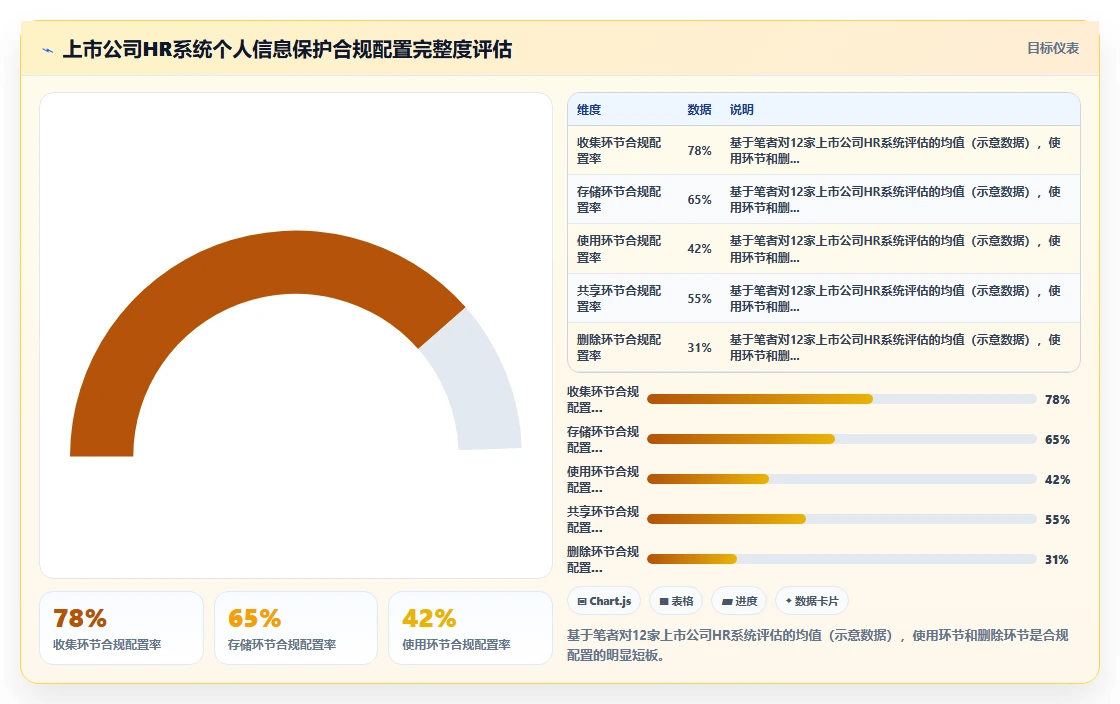
Task: Click the 说明 text in the 收集环节 row
Action: (x=895, y=151)
